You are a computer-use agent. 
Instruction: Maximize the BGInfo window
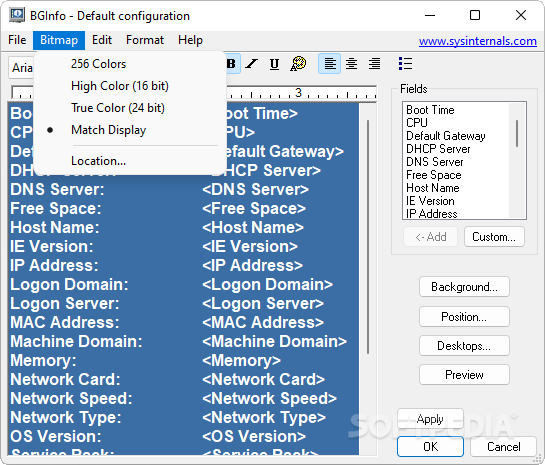pos(475,15)
